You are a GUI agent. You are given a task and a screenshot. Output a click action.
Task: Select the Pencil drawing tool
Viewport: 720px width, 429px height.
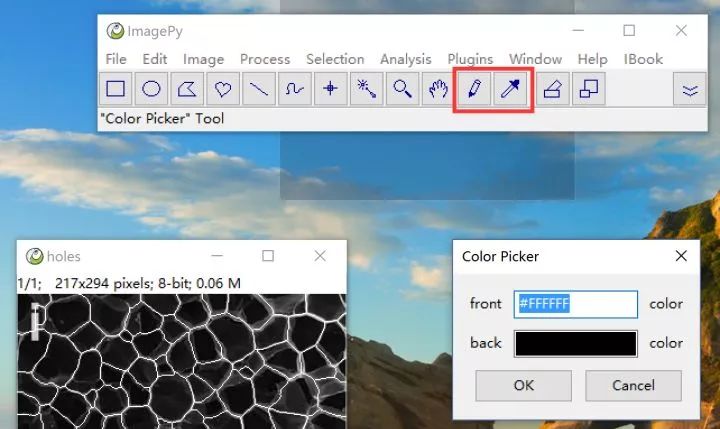tap(474, 89)
